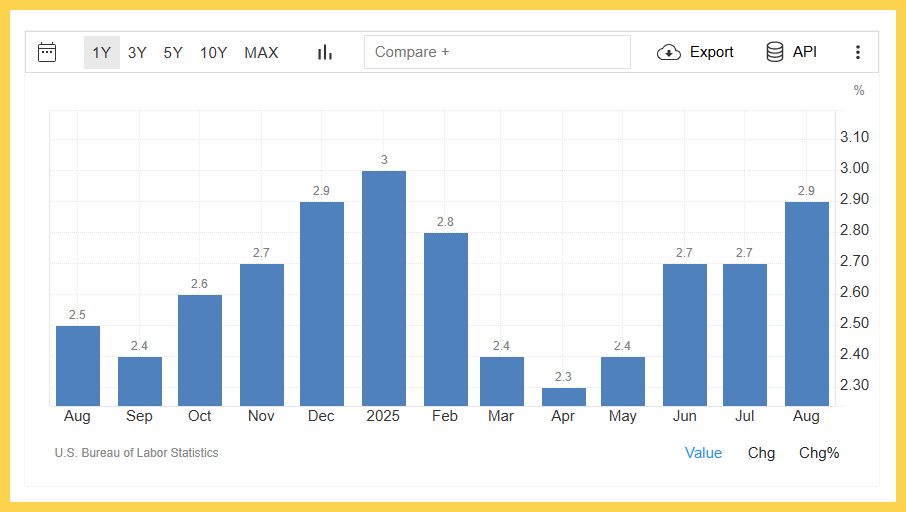Click the December bar showing 2.9

coord(322,305)
